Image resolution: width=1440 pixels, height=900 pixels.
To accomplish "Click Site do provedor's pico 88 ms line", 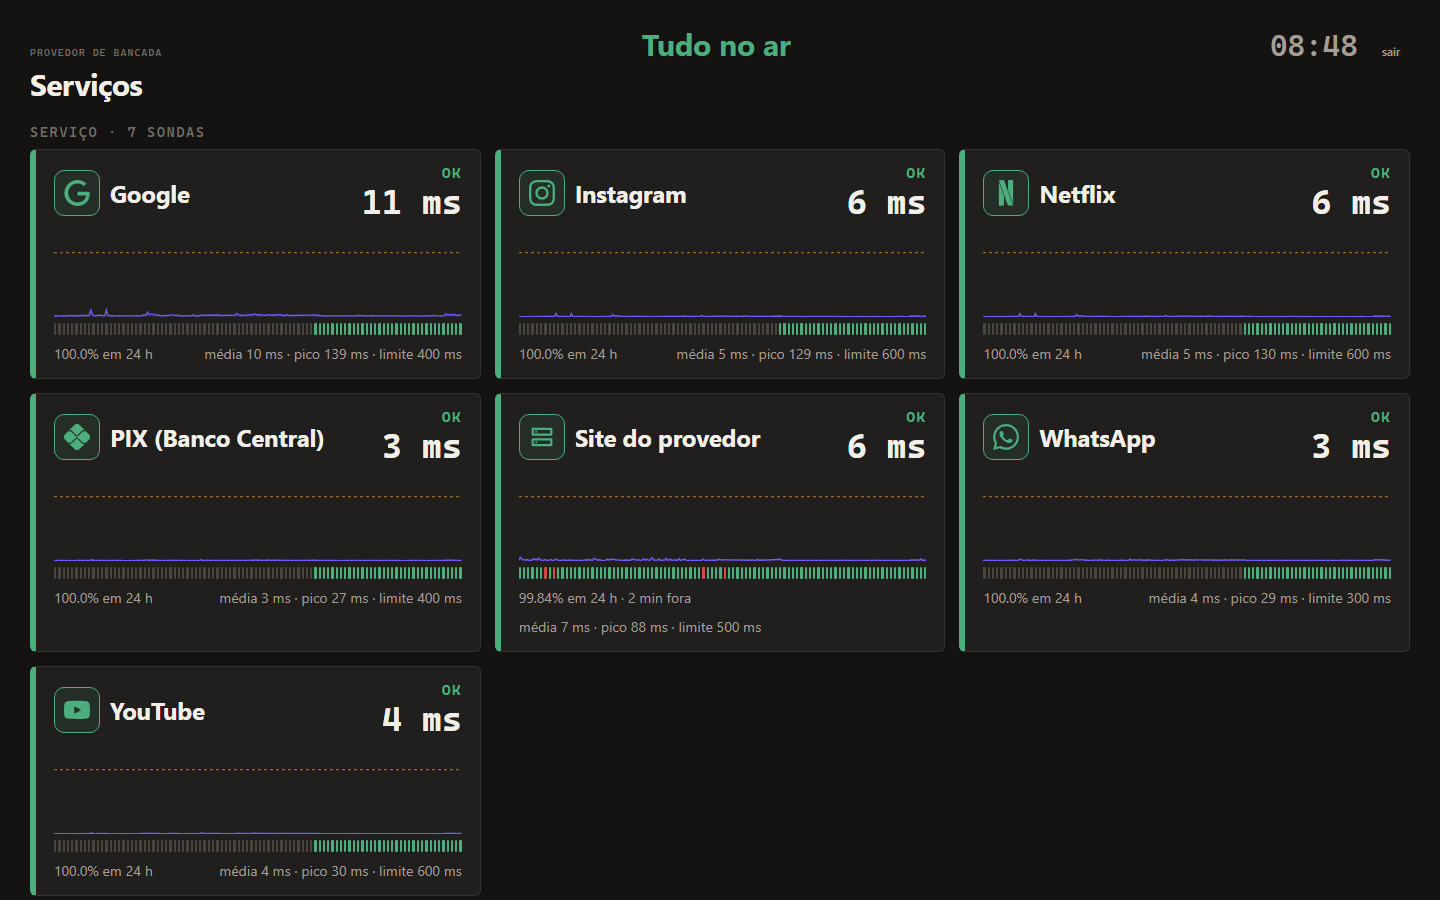I will (640, 627).
